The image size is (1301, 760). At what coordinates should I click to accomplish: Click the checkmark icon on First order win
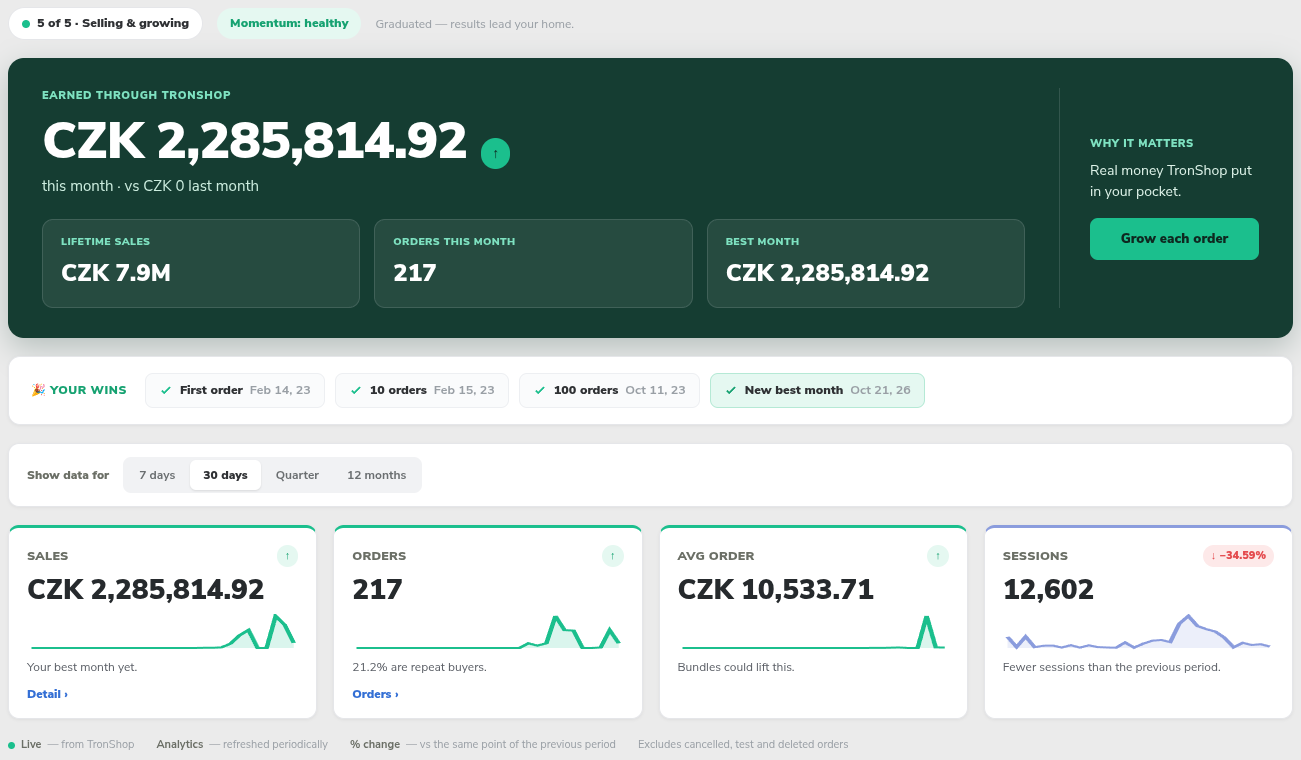166,390
